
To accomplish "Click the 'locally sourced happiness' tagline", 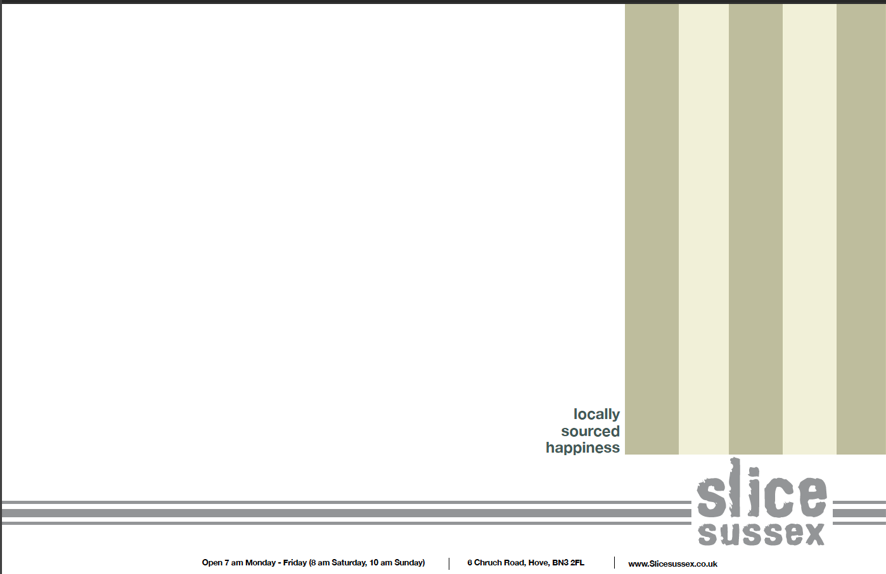I will [583, 431].
